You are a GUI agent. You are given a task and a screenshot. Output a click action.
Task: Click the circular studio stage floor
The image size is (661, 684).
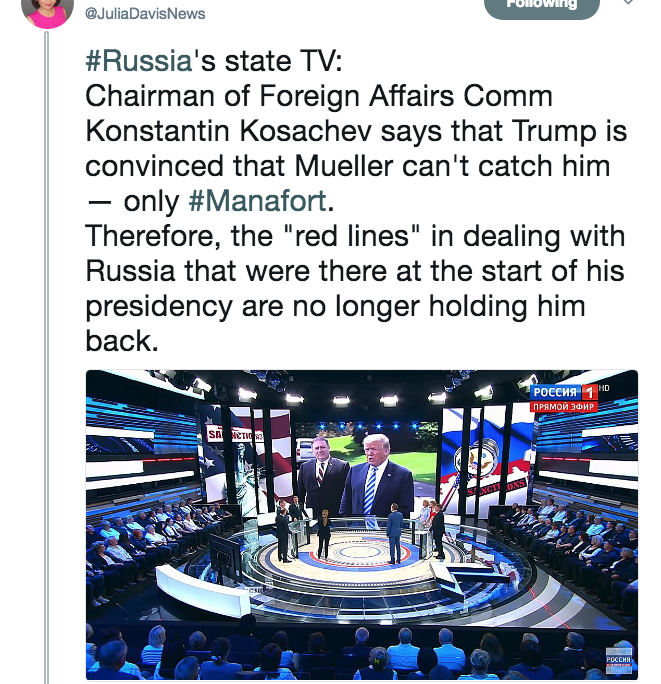tap(354, 554)
